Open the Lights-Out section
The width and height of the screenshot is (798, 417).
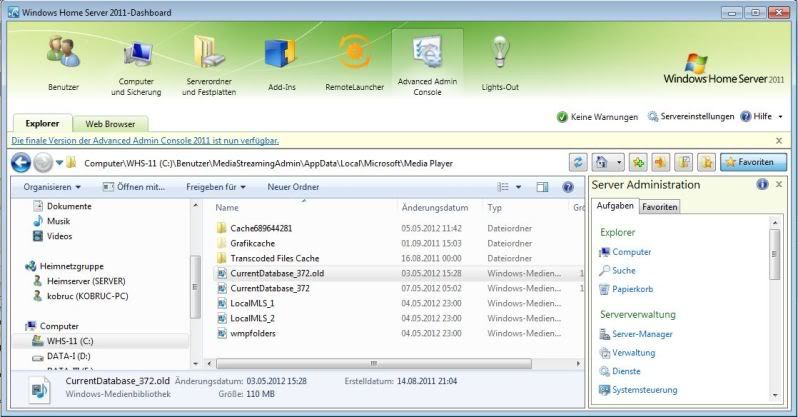500,63
